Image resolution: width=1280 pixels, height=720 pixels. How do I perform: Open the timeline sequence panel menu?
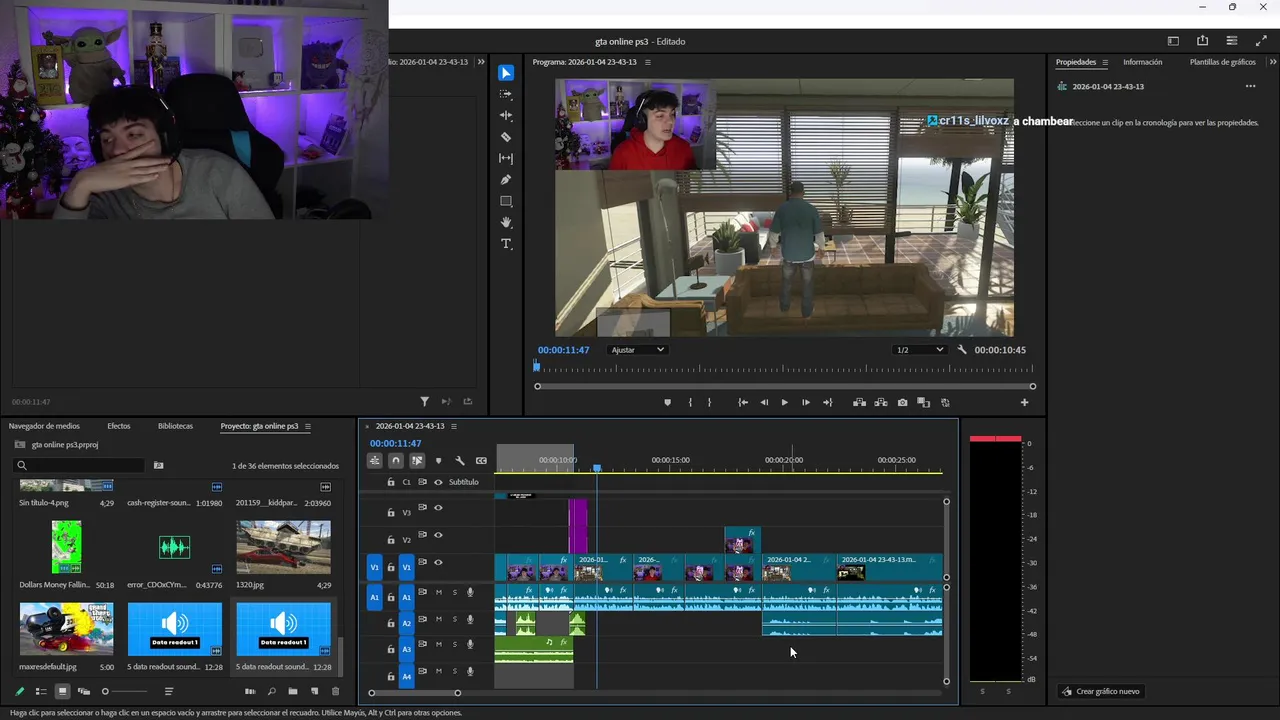453,426
